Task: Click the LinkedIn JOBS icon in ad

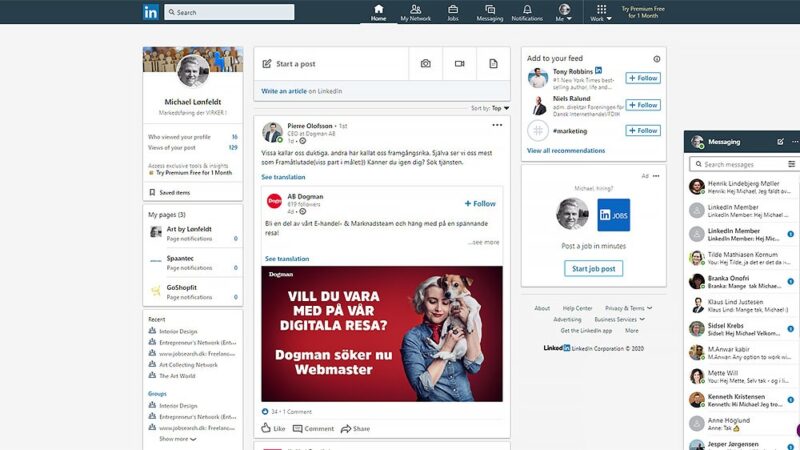Action: point(614,215)
